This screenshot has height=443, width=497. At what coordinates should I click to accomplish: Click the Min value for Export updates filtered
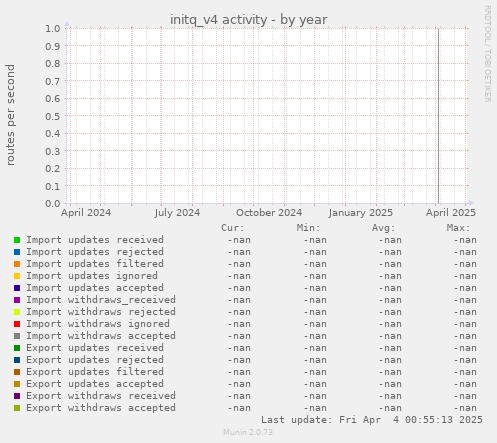(x=315, y=372)
